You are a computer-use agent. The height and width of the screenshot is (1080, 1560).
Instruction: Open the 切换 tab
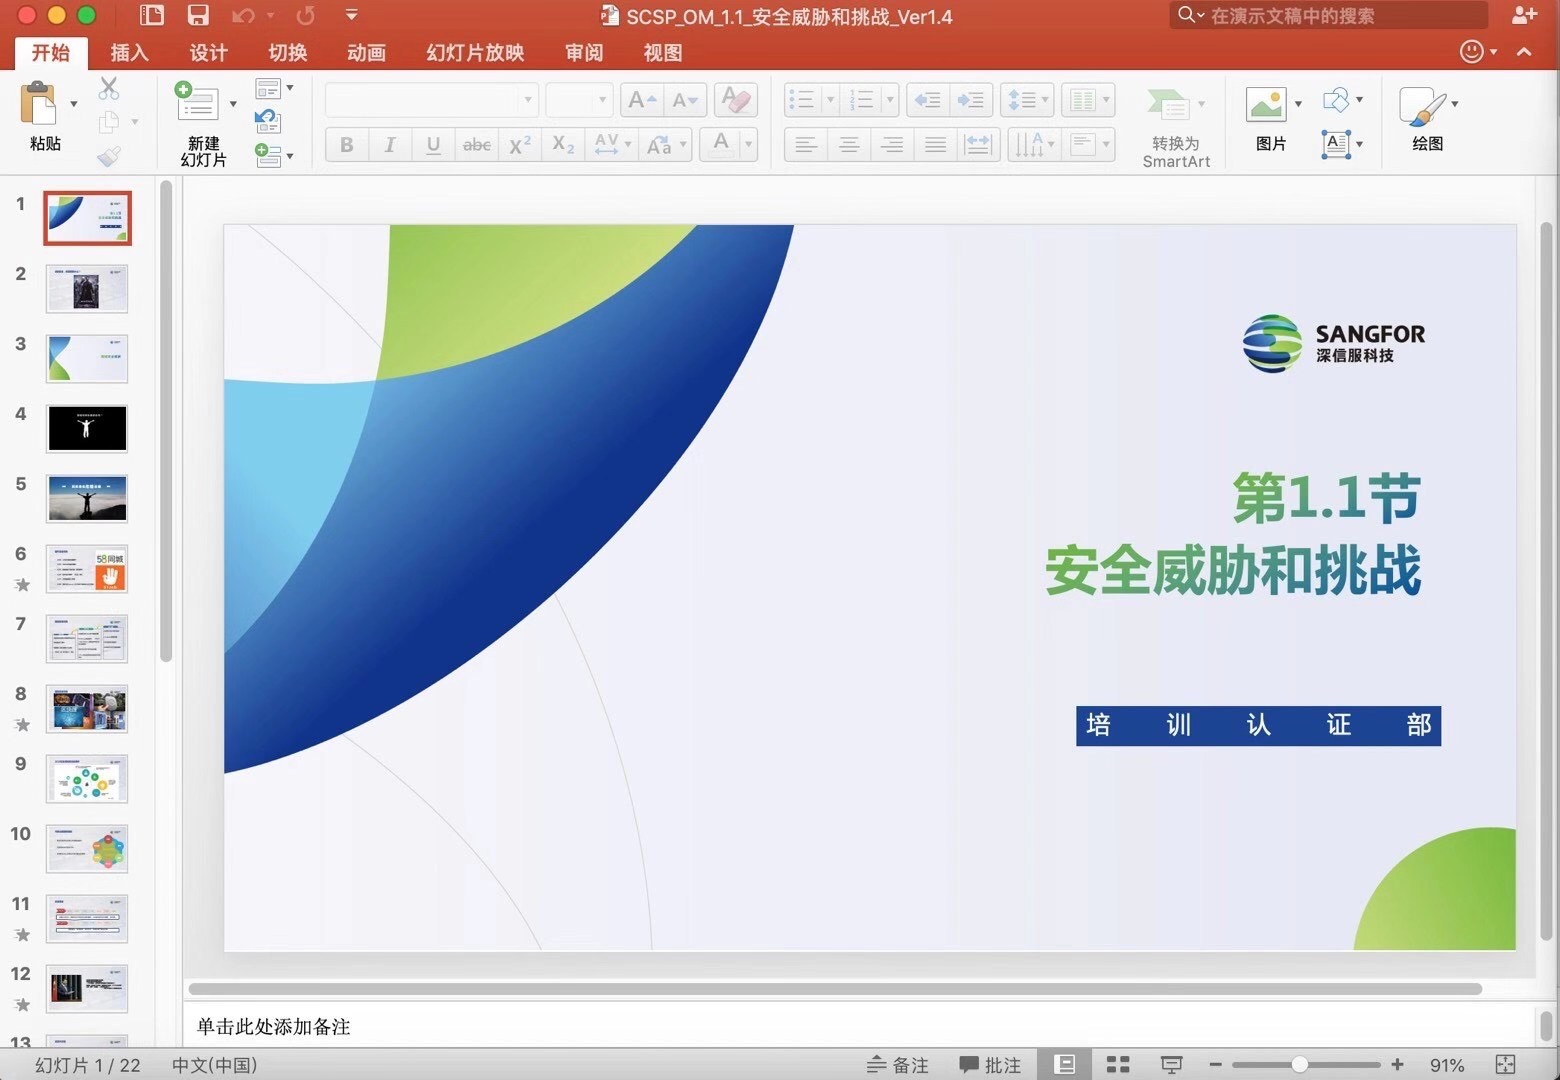[288, 52]
